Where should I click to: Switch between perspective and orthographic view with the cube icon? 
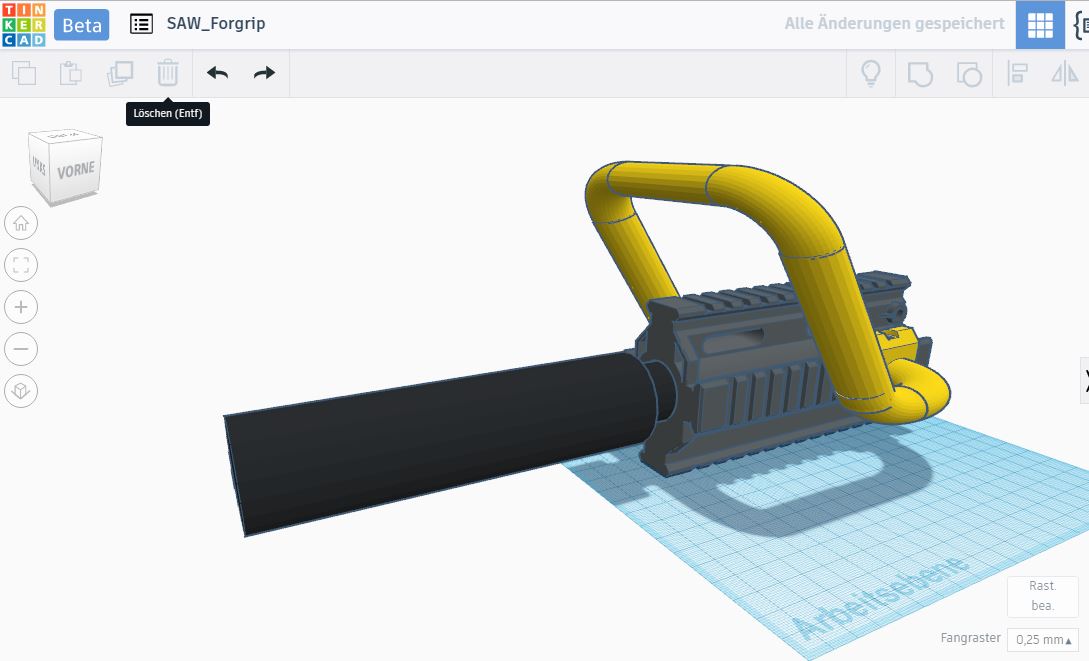click(21, 391)
